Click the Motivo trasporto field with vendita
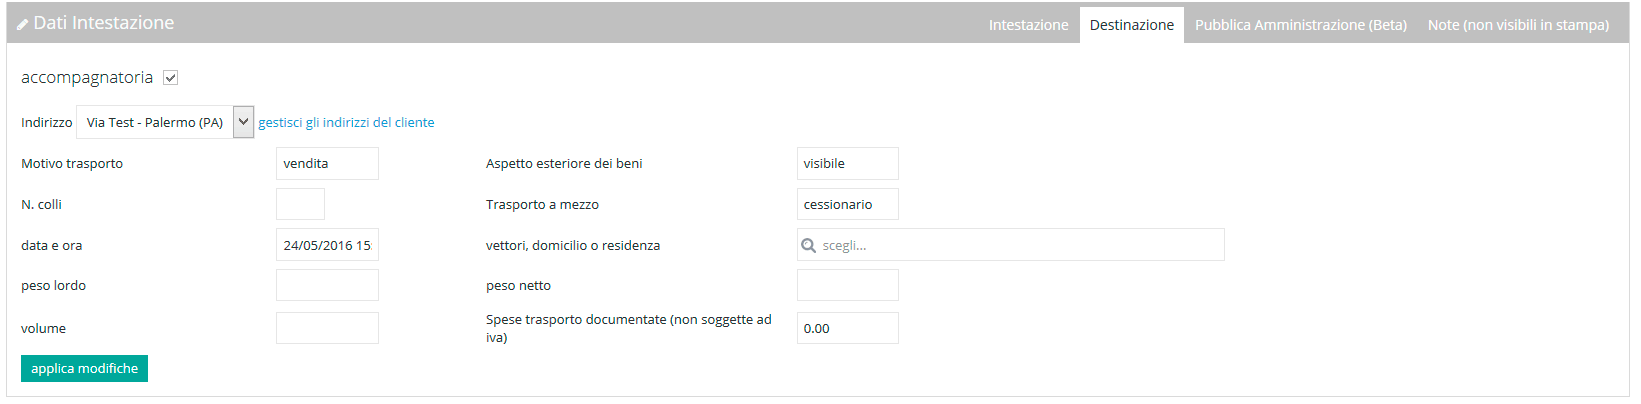1641x404 pixels. click(327, 163)
